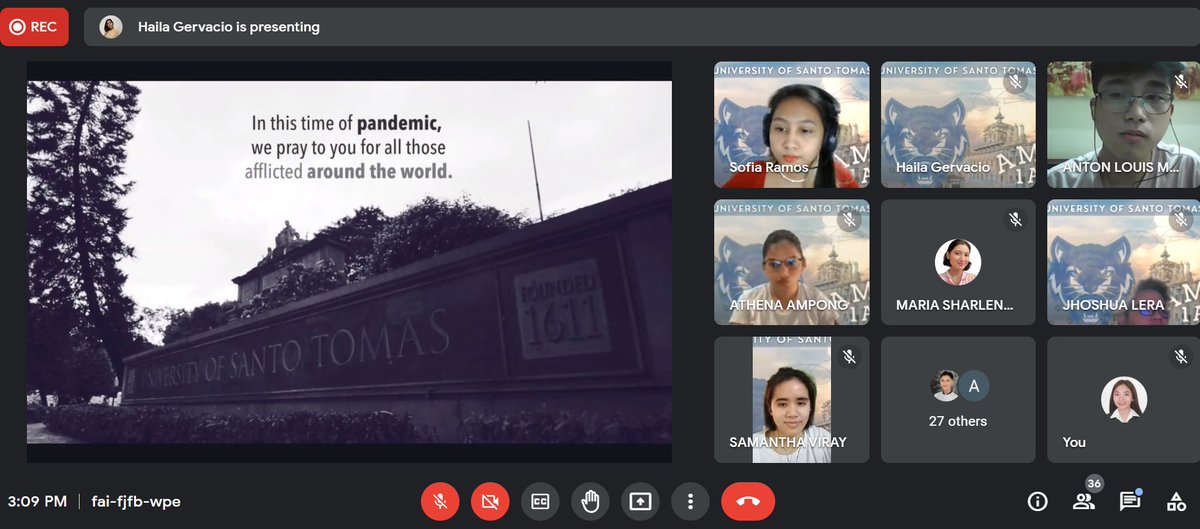Image resolution: width=1200 pixels, height=529 pixels.
Task: Leave the call
Action: pyautogui.click(x=748, y=501)
